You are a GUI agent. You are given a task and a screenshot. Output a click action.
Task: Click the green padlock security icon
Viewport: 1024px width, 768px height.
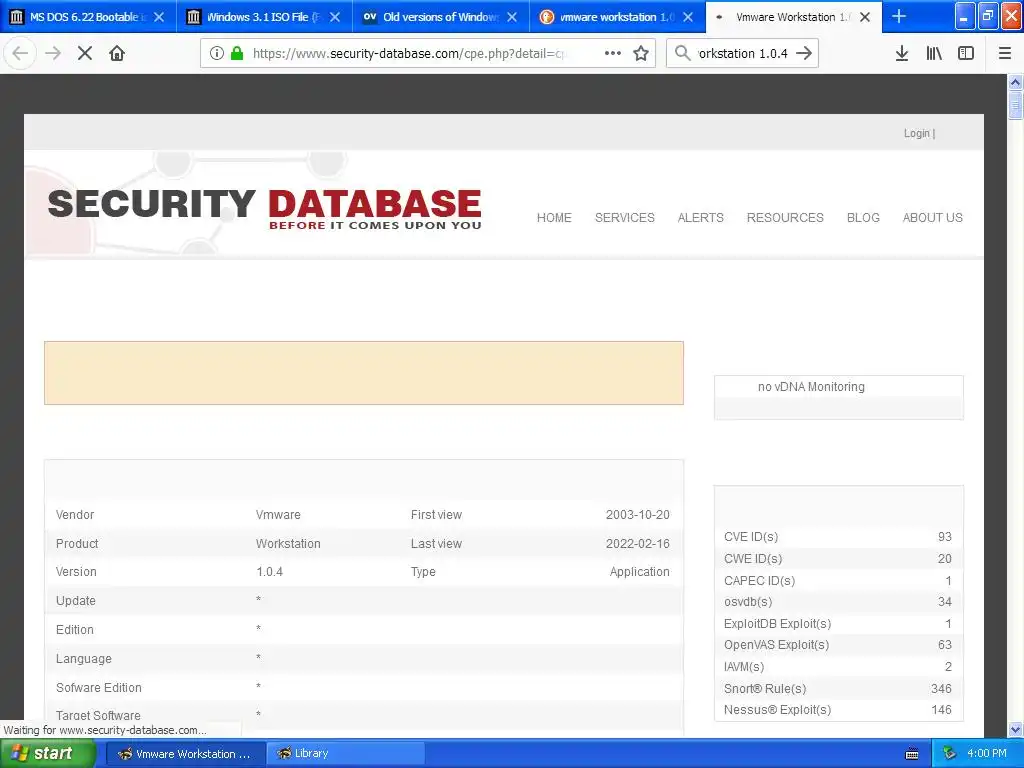(237, 53)
